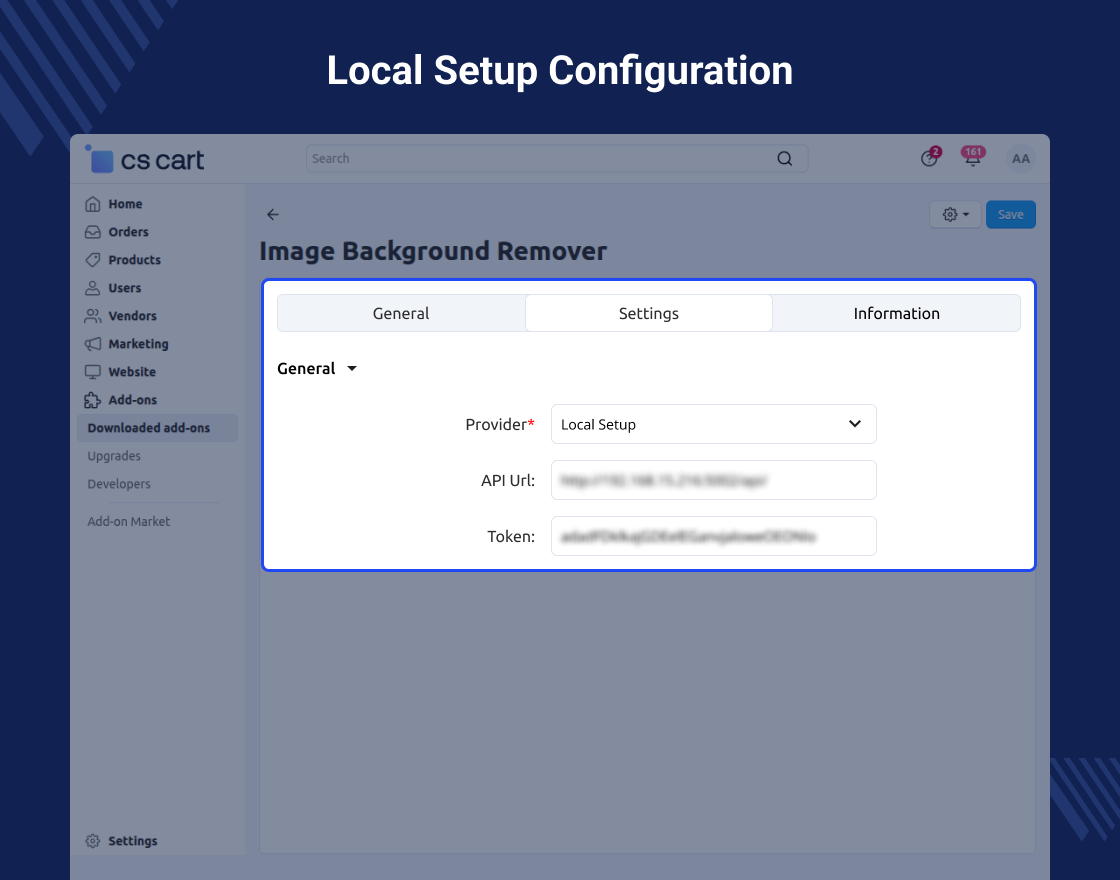Screen dimensions: 1120x880
Task: Open Home in the sidebar
Action: click(x=125, y=204)
